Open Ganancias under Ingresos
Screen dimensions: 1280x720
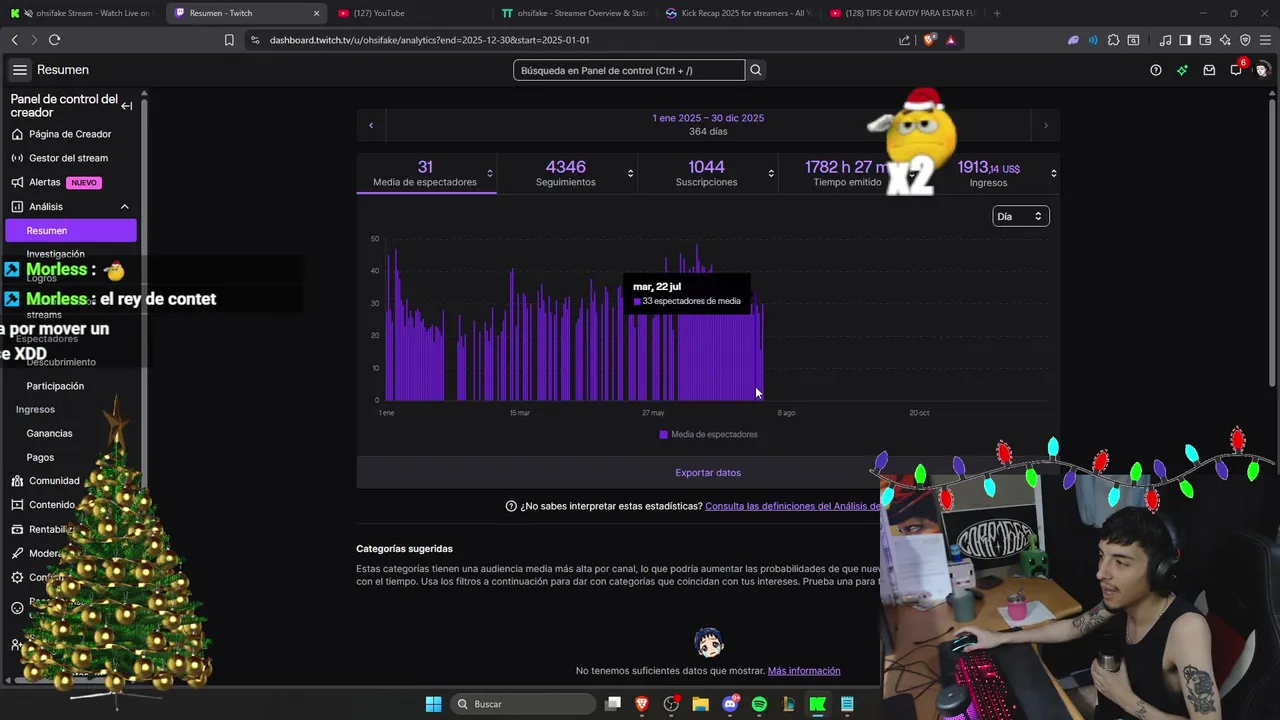[49, 433]
